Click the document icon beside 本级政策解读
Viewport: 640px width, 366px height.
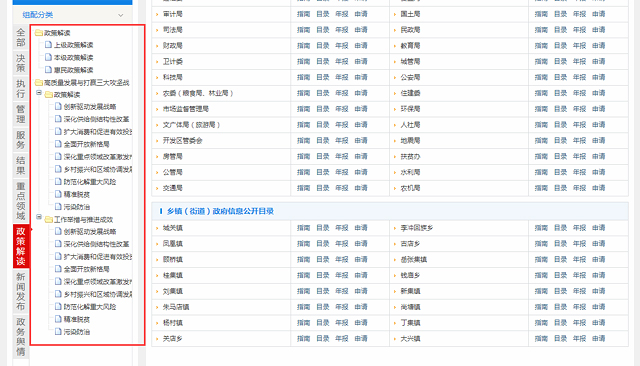(x=49, y=57)
